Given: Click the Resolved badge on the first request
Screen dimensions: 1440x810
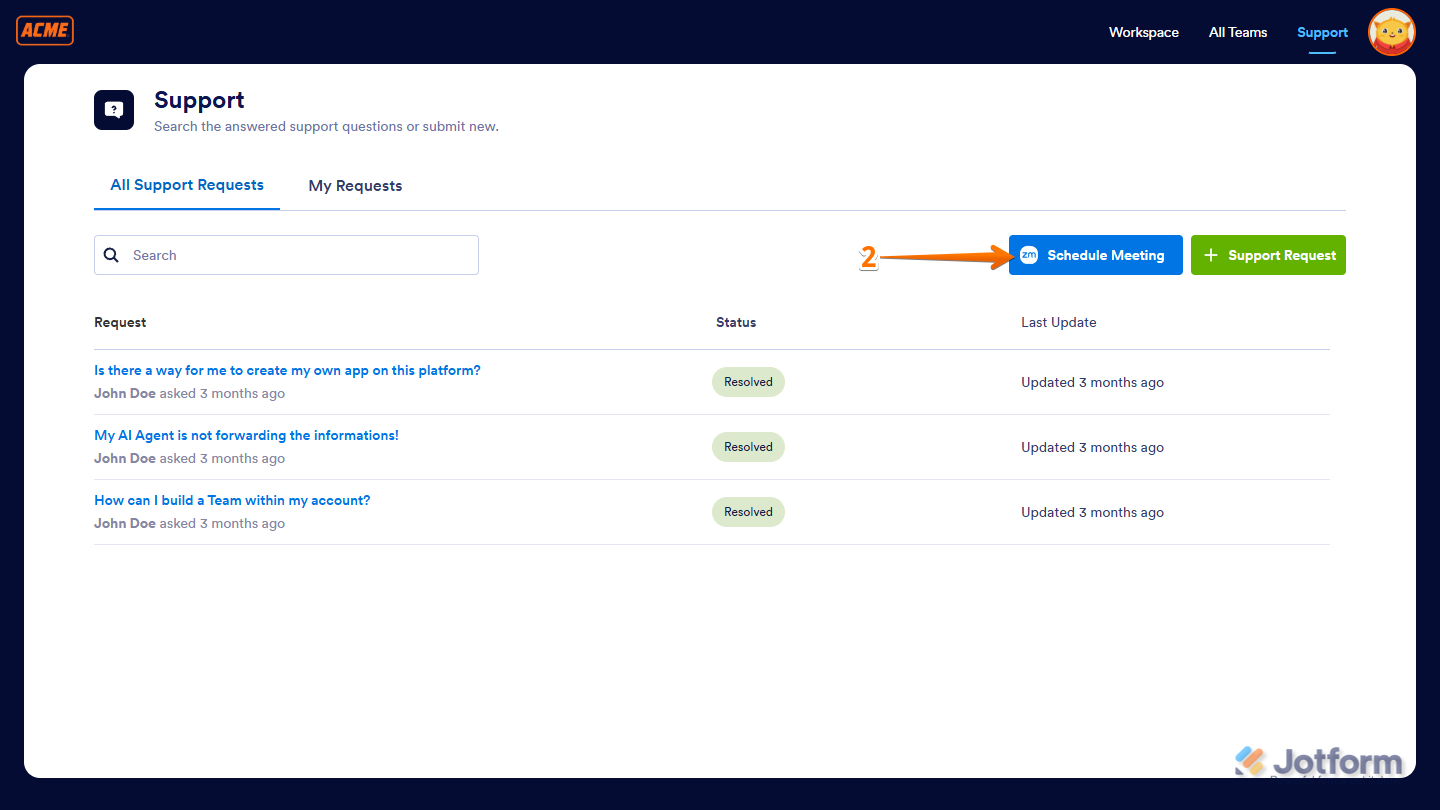Looking at the screenshot, I should coord(748,382).
